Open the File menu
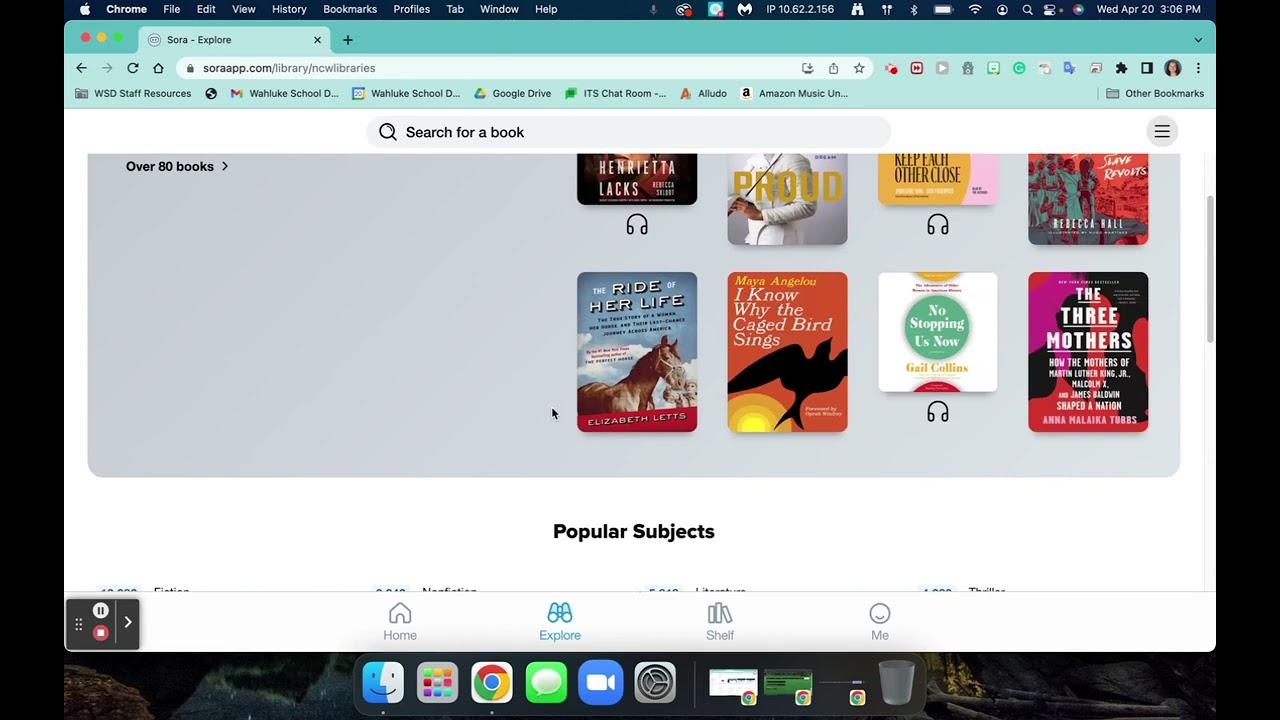Screen dimensions: 1280x720 172,9
